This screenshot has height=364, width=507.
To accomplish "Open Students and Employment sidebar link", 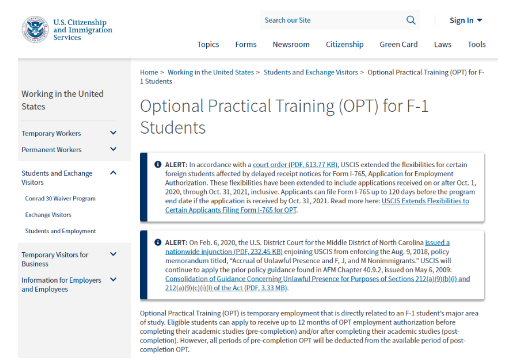I will 60,231.
